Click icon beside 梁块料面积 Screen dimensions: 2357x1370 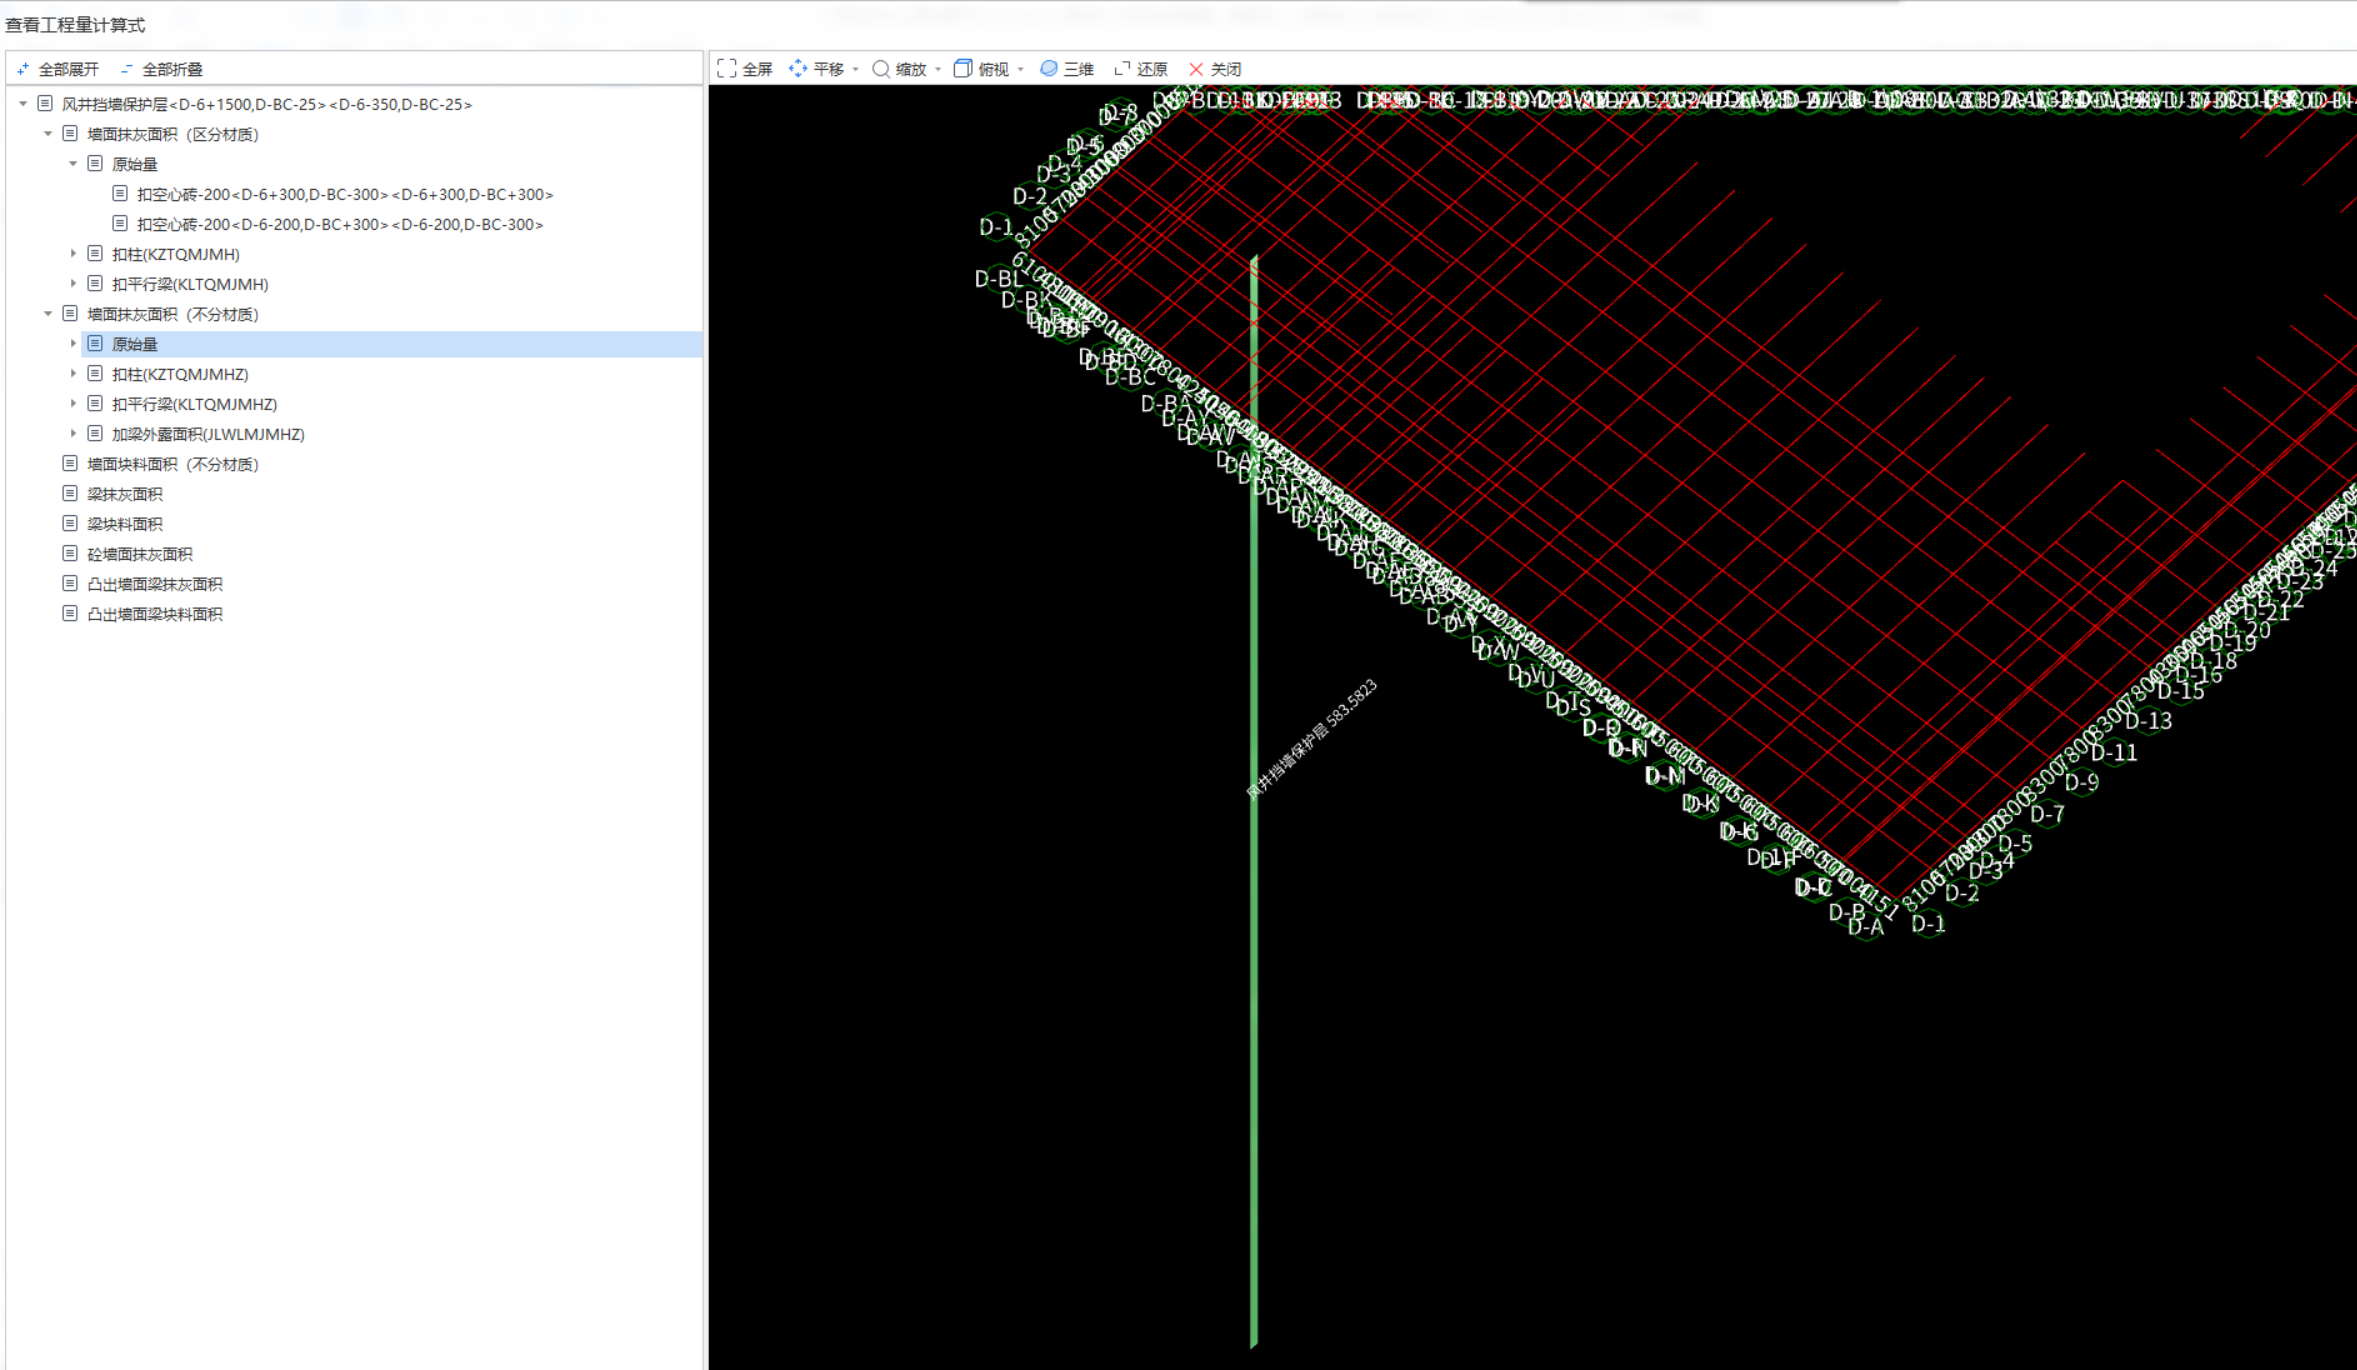pyautogui.click(x=70, y=523)
